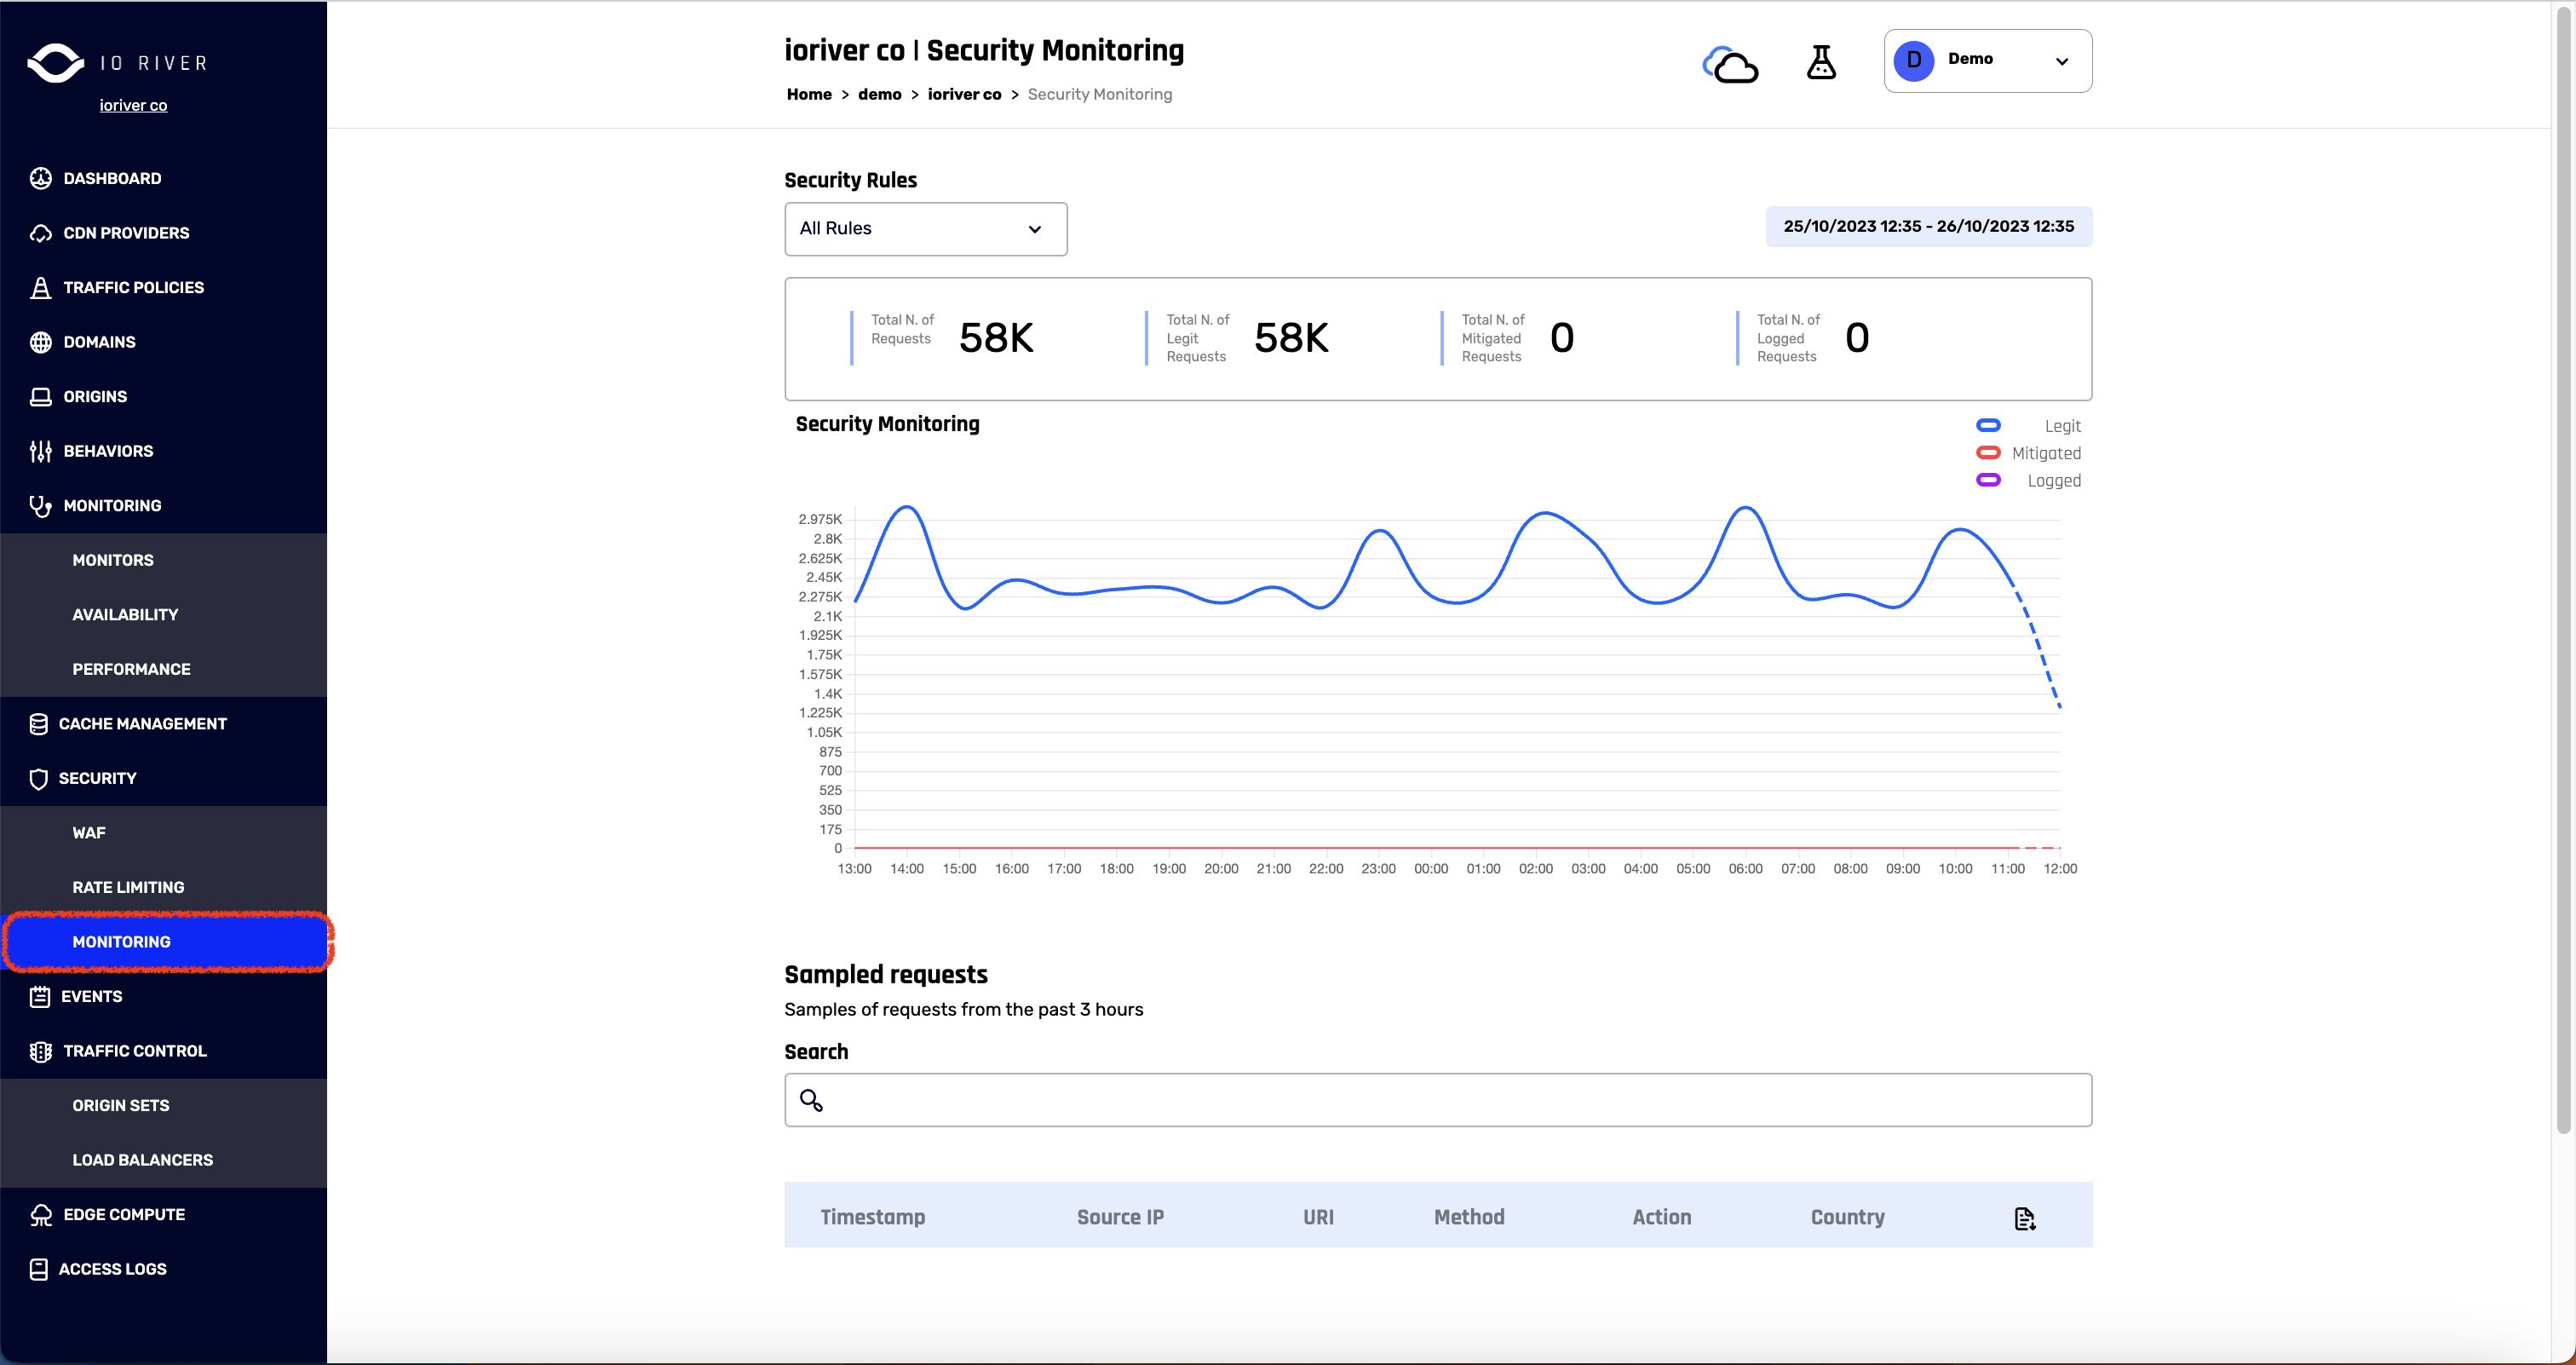2576x1365 pixels.
Task: Click the Security Monitoring breadcrumb text
Action: click(x=1100, y=94)
